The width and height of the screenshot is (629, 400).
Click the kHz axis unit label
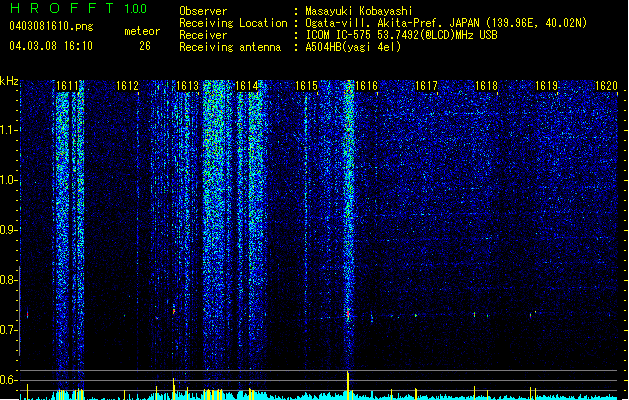9,81
